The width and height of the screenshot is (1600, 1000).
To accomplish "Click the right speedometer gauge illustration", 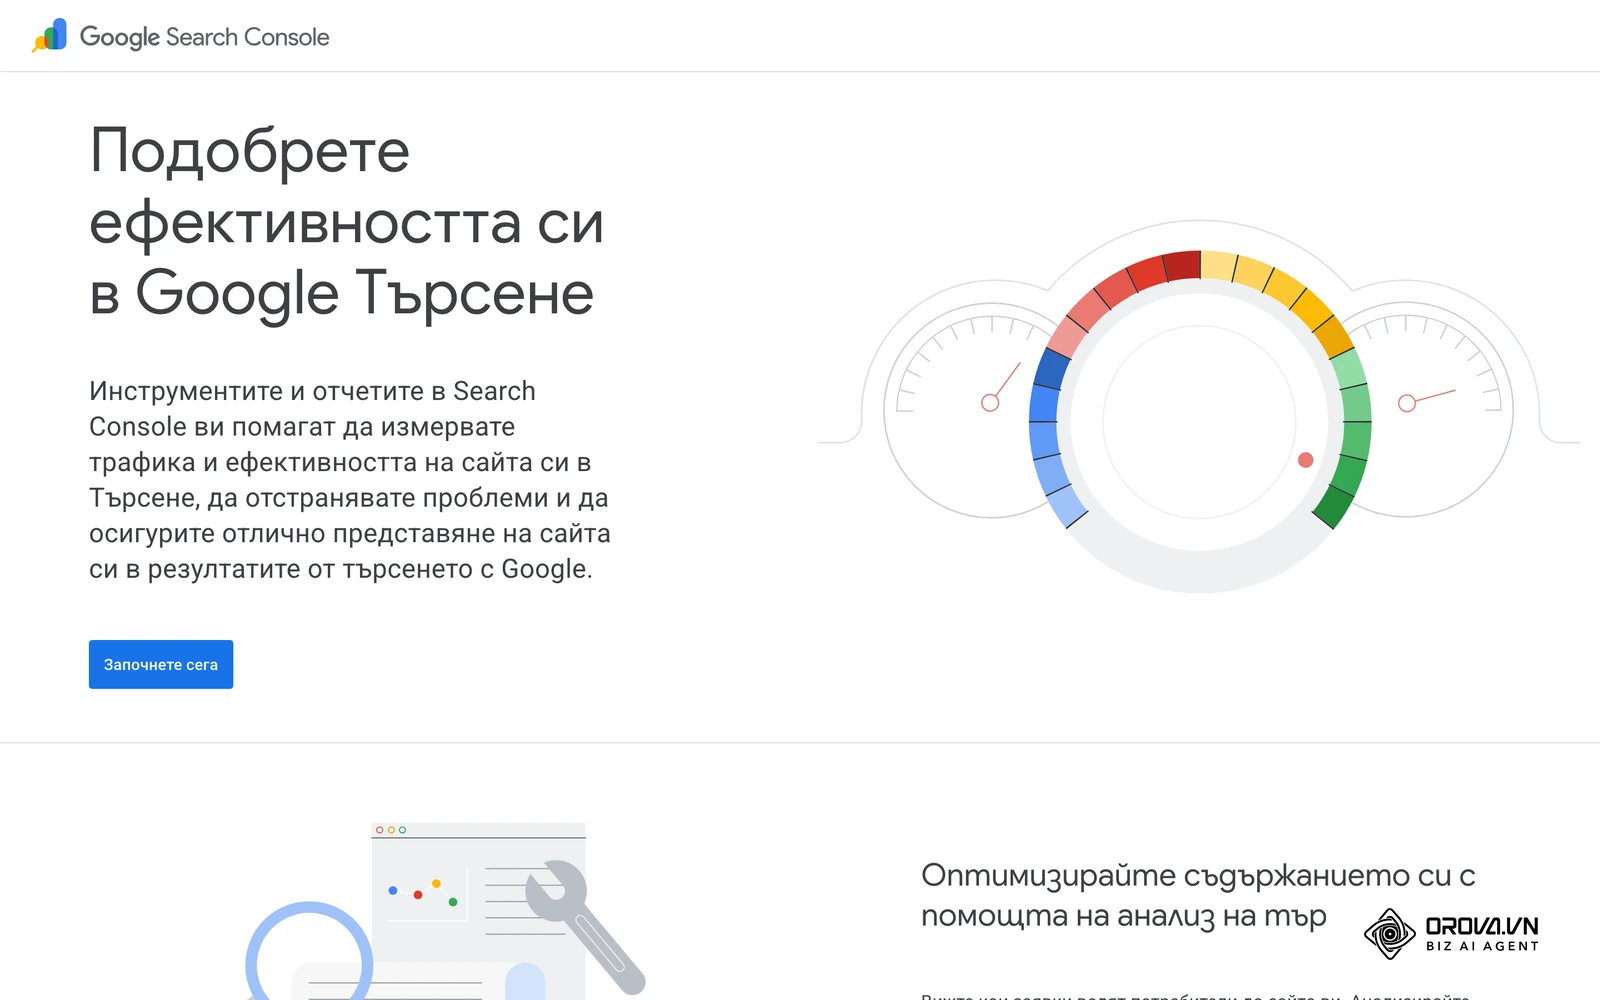I will pos(1428,410).
